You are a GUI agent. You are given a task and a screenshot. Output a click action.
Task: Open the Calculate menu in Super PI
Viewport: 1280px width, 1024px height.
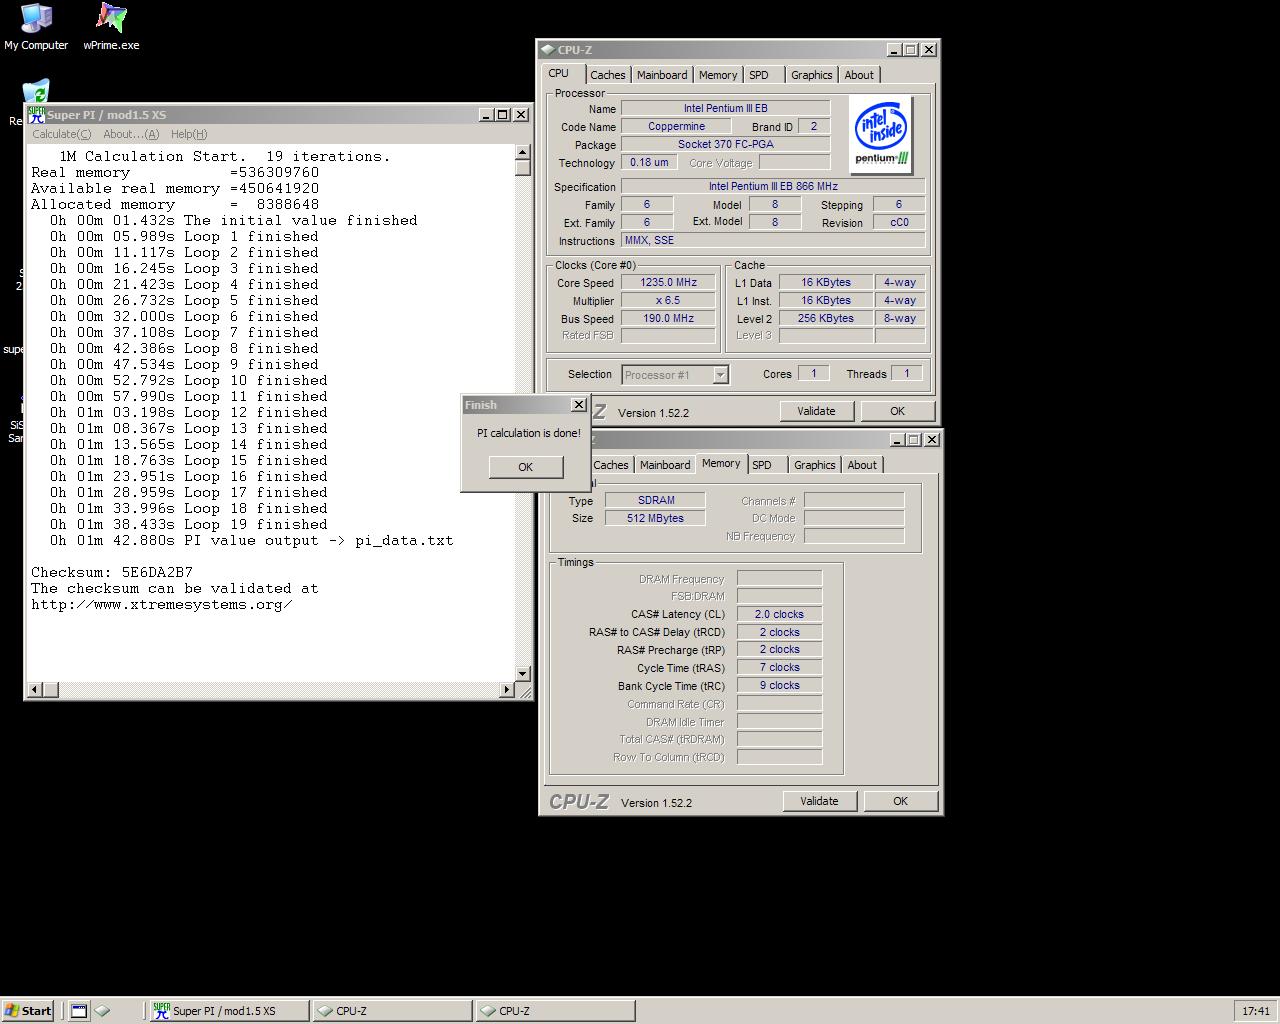click(61, 134)
